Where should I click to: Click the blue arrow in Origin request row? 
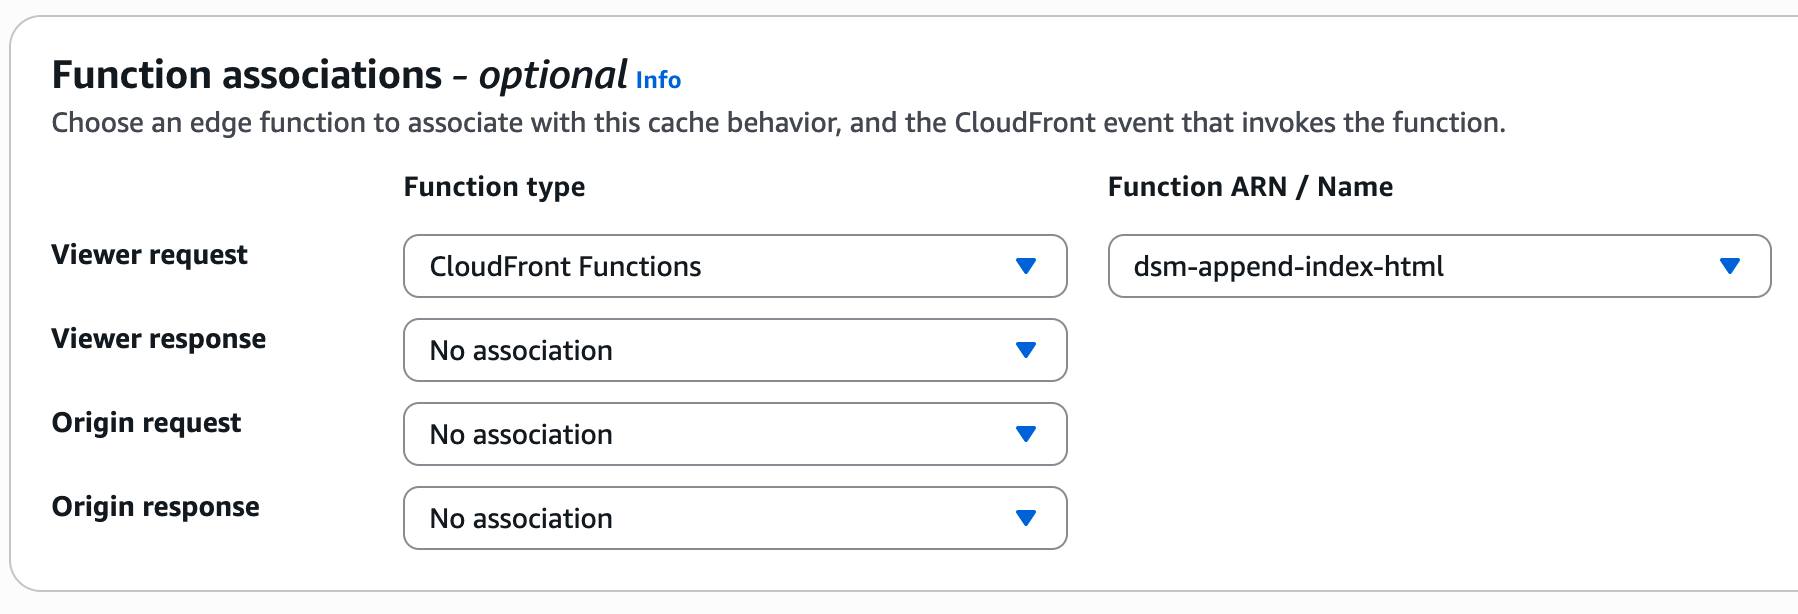click(1025, 434)
